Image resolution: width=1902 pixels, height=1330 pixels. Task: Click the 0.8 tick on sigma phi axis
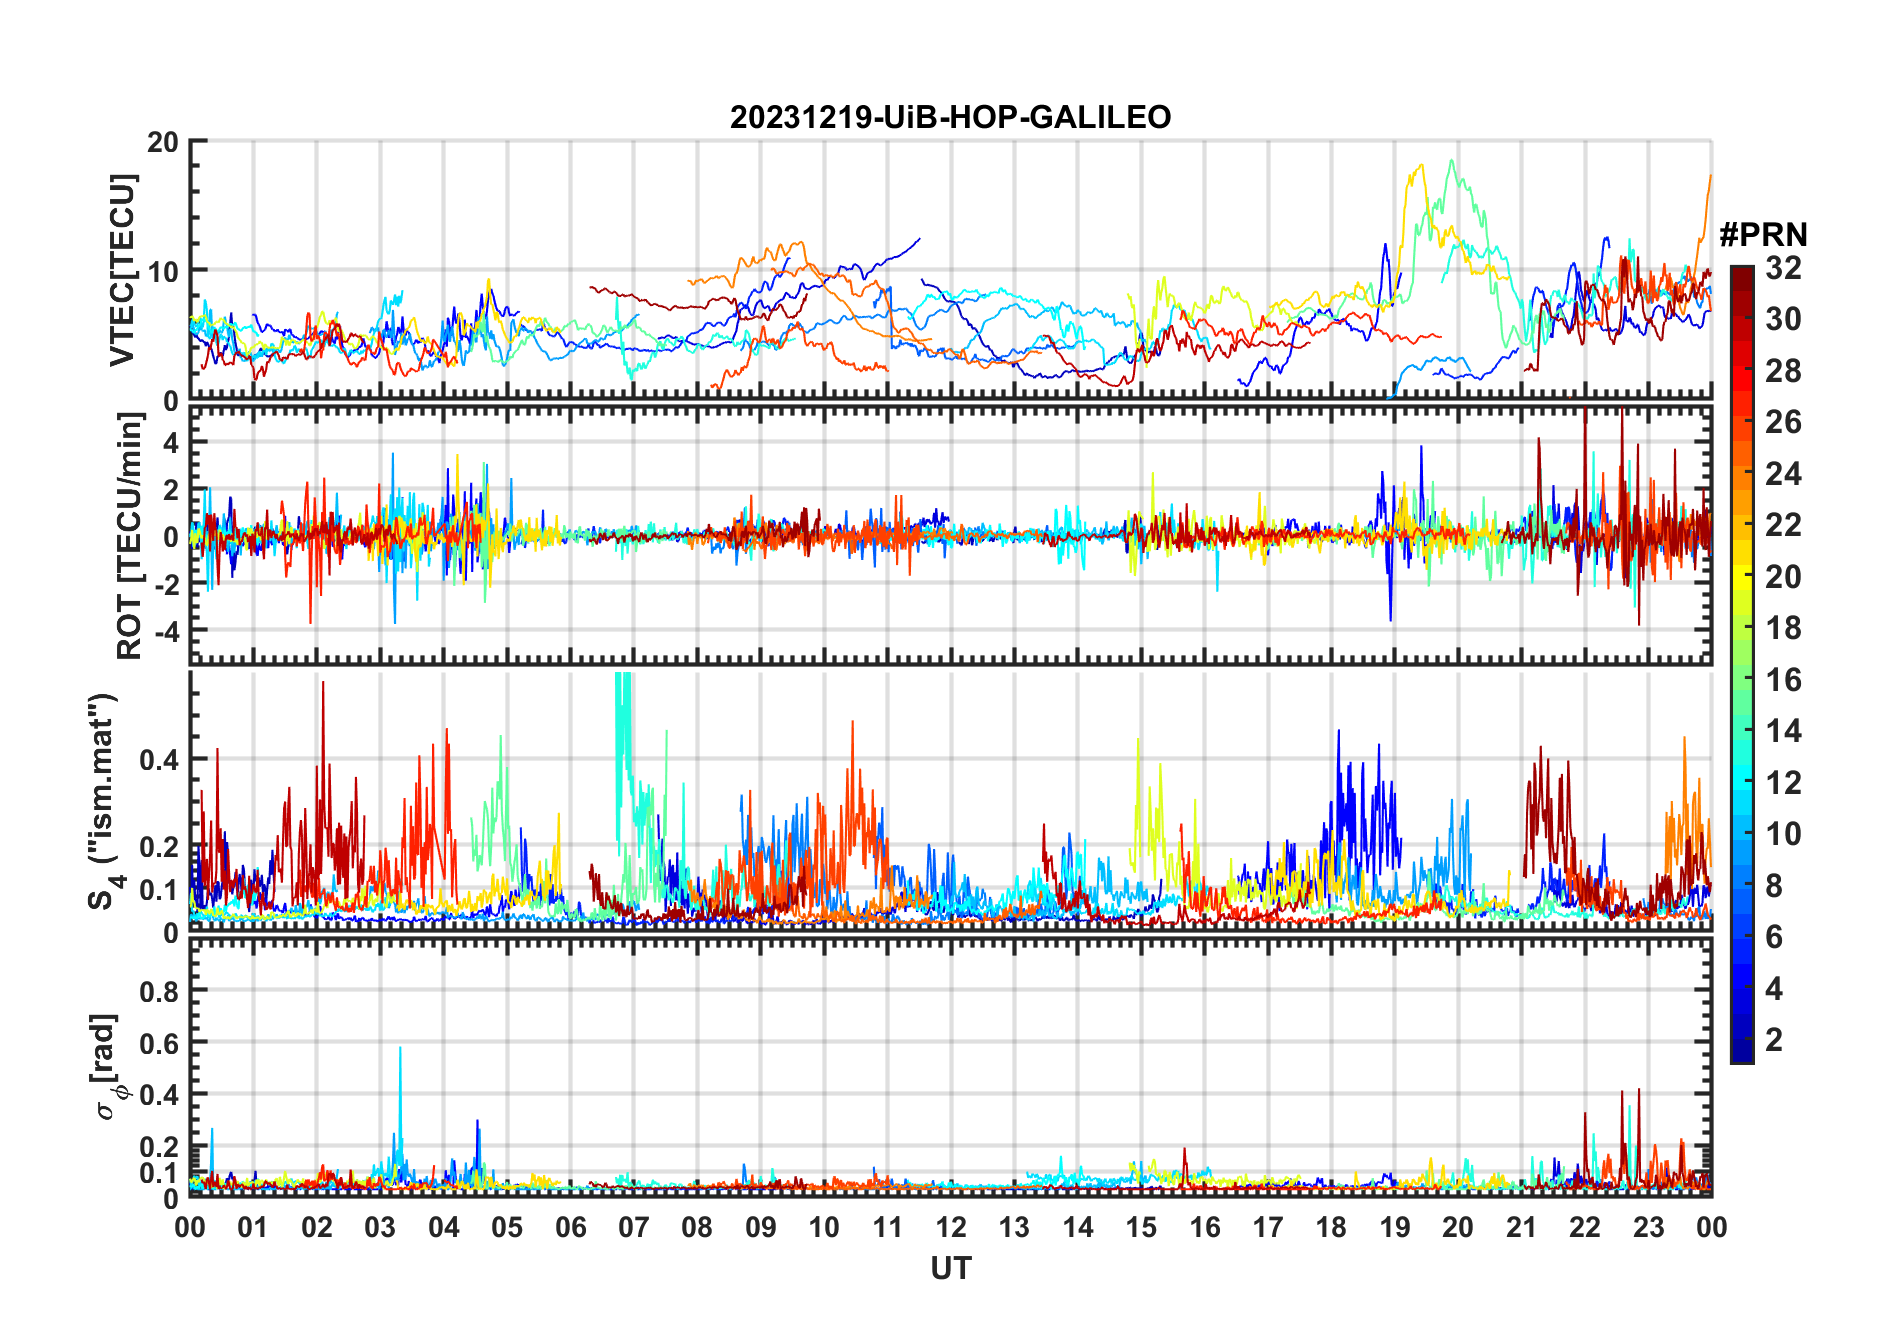(x=158, y=991)
